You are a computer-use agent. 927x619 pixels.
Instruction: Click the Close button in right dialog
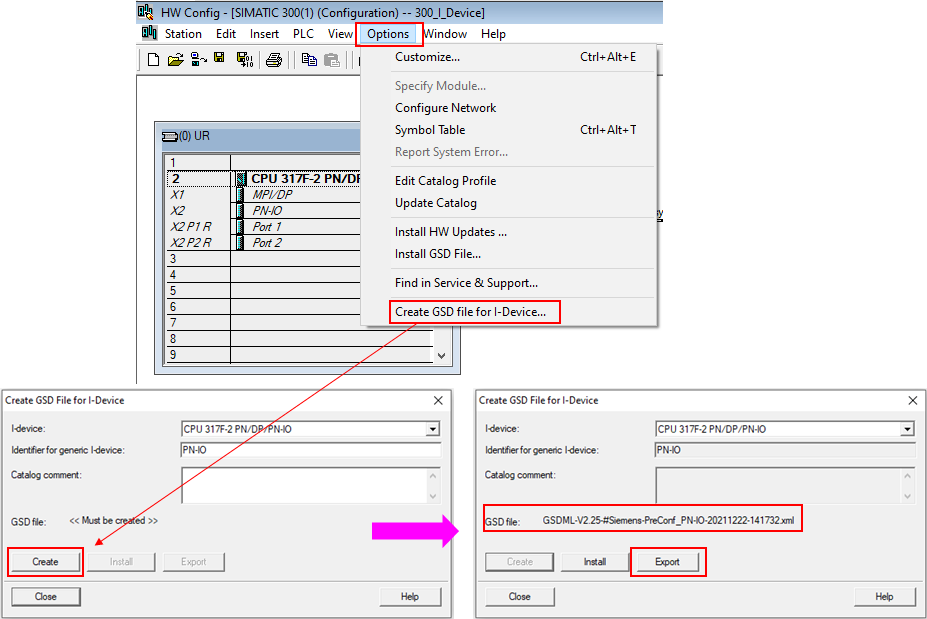click(x=520, y=597)
